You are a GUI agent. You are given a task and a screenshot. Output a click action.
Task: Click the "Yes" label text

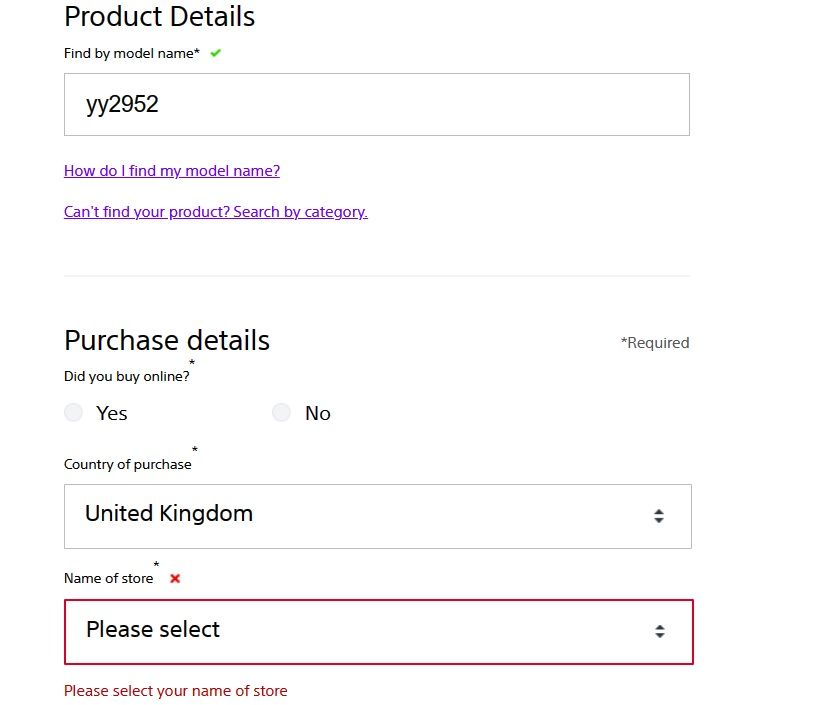pos(112,413)
